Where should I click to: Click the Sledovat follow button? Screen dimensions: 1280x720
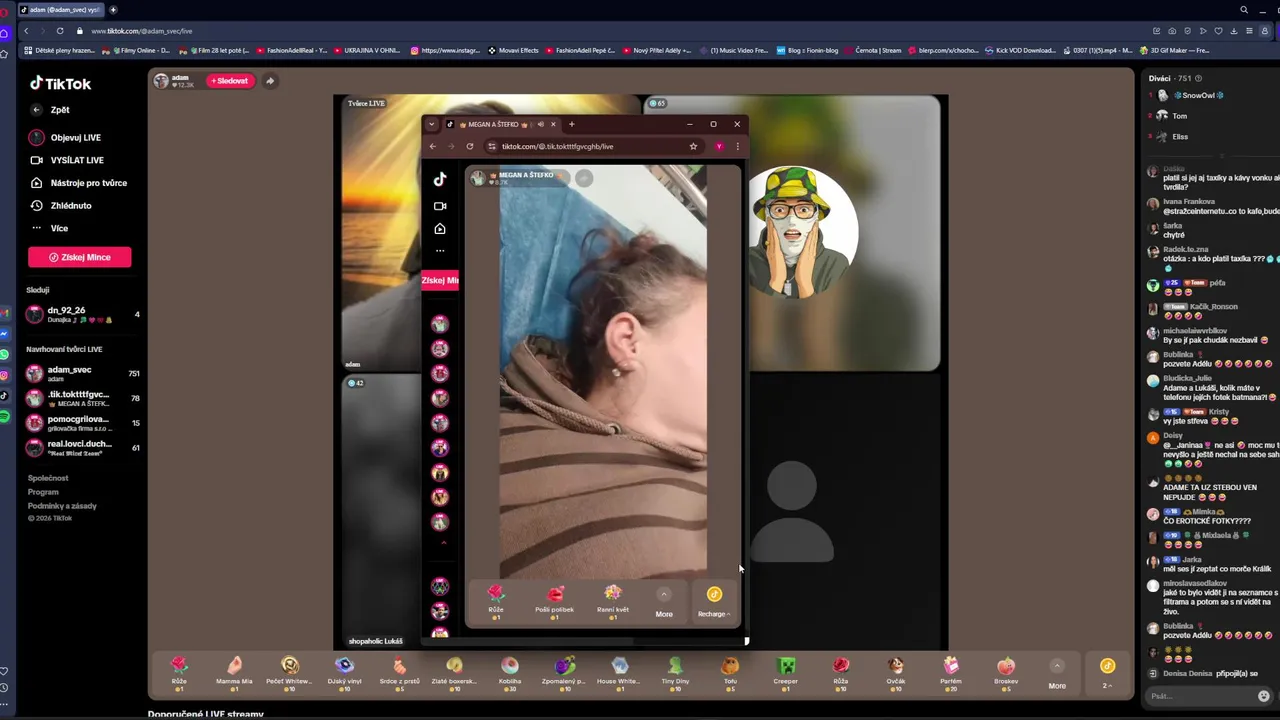click(x=230, y=81)
